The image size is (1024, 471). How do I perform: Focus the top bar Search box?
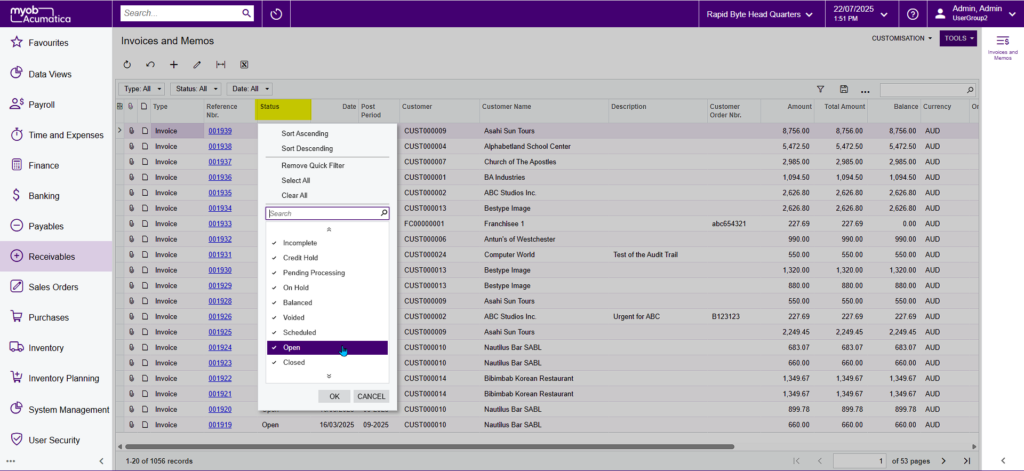(x=187, y=13)
